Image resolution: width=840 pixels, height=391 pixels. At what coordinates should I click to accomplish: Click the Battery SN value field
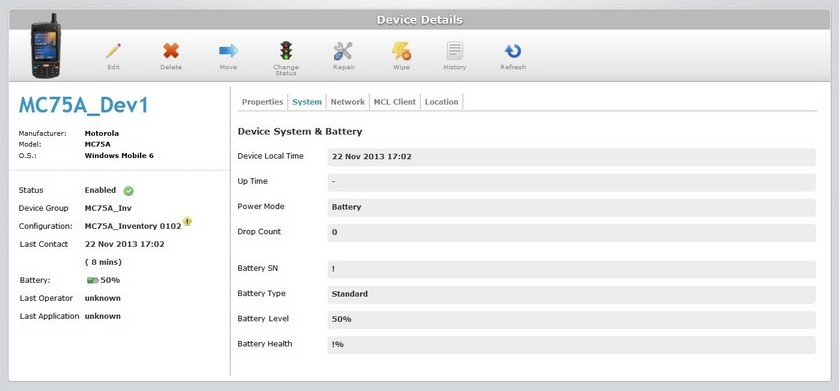coord(571,269)
